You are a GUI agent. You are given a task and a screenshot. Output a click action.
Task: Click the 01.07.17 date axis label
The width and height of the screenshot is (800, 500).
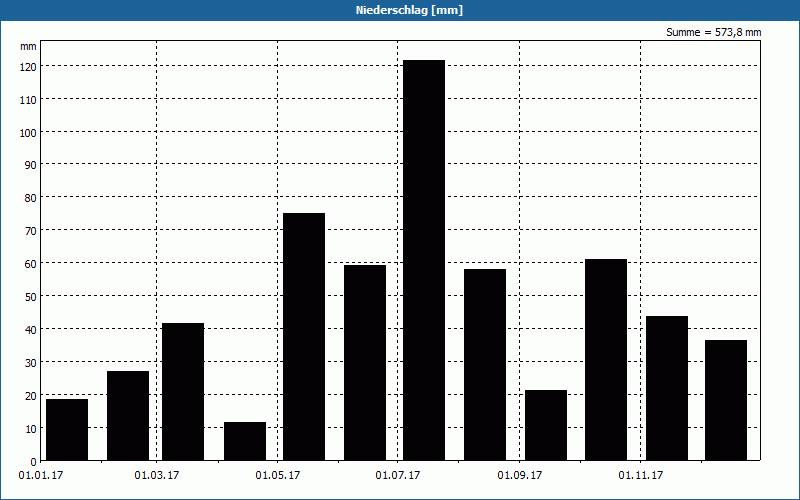coord(398,476)
